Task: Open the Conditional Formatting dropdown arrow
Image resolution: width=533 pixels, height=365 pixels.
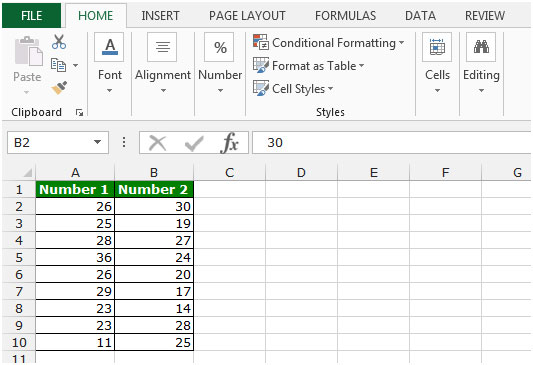Action: [x=401, y=43]
